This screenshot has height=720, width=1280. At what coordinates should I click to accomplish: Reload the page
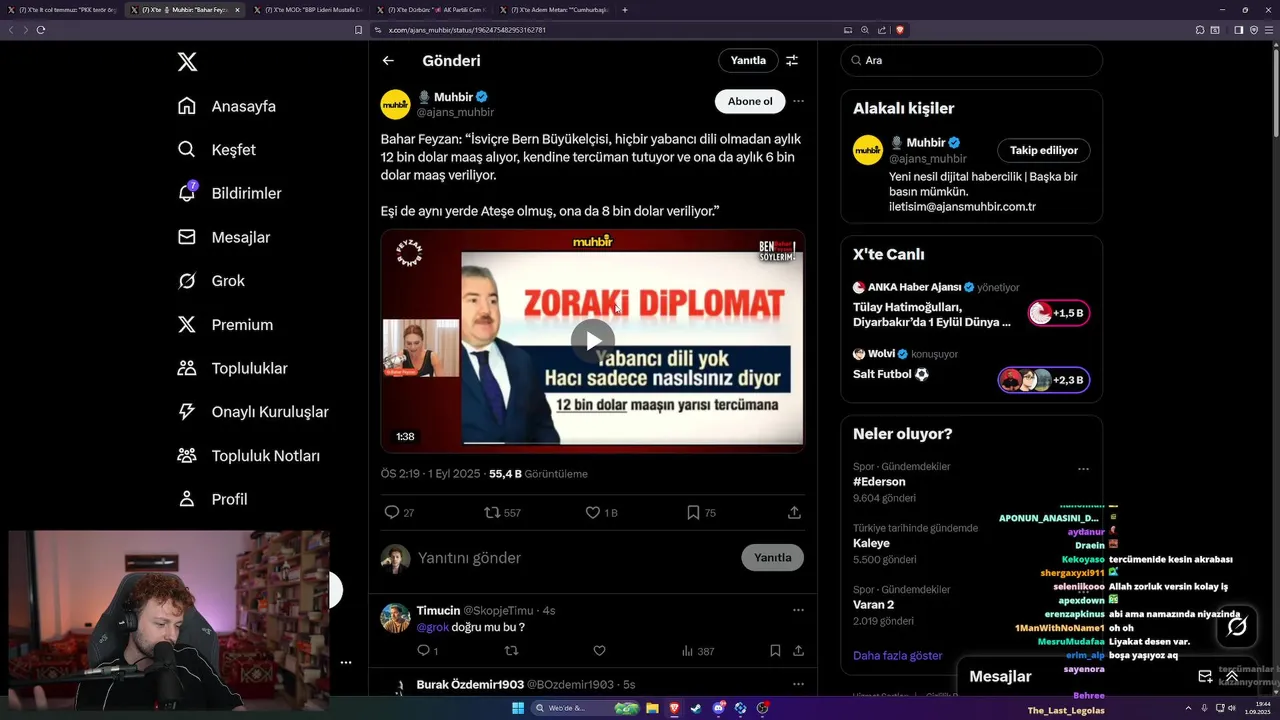tap(41, 30)
